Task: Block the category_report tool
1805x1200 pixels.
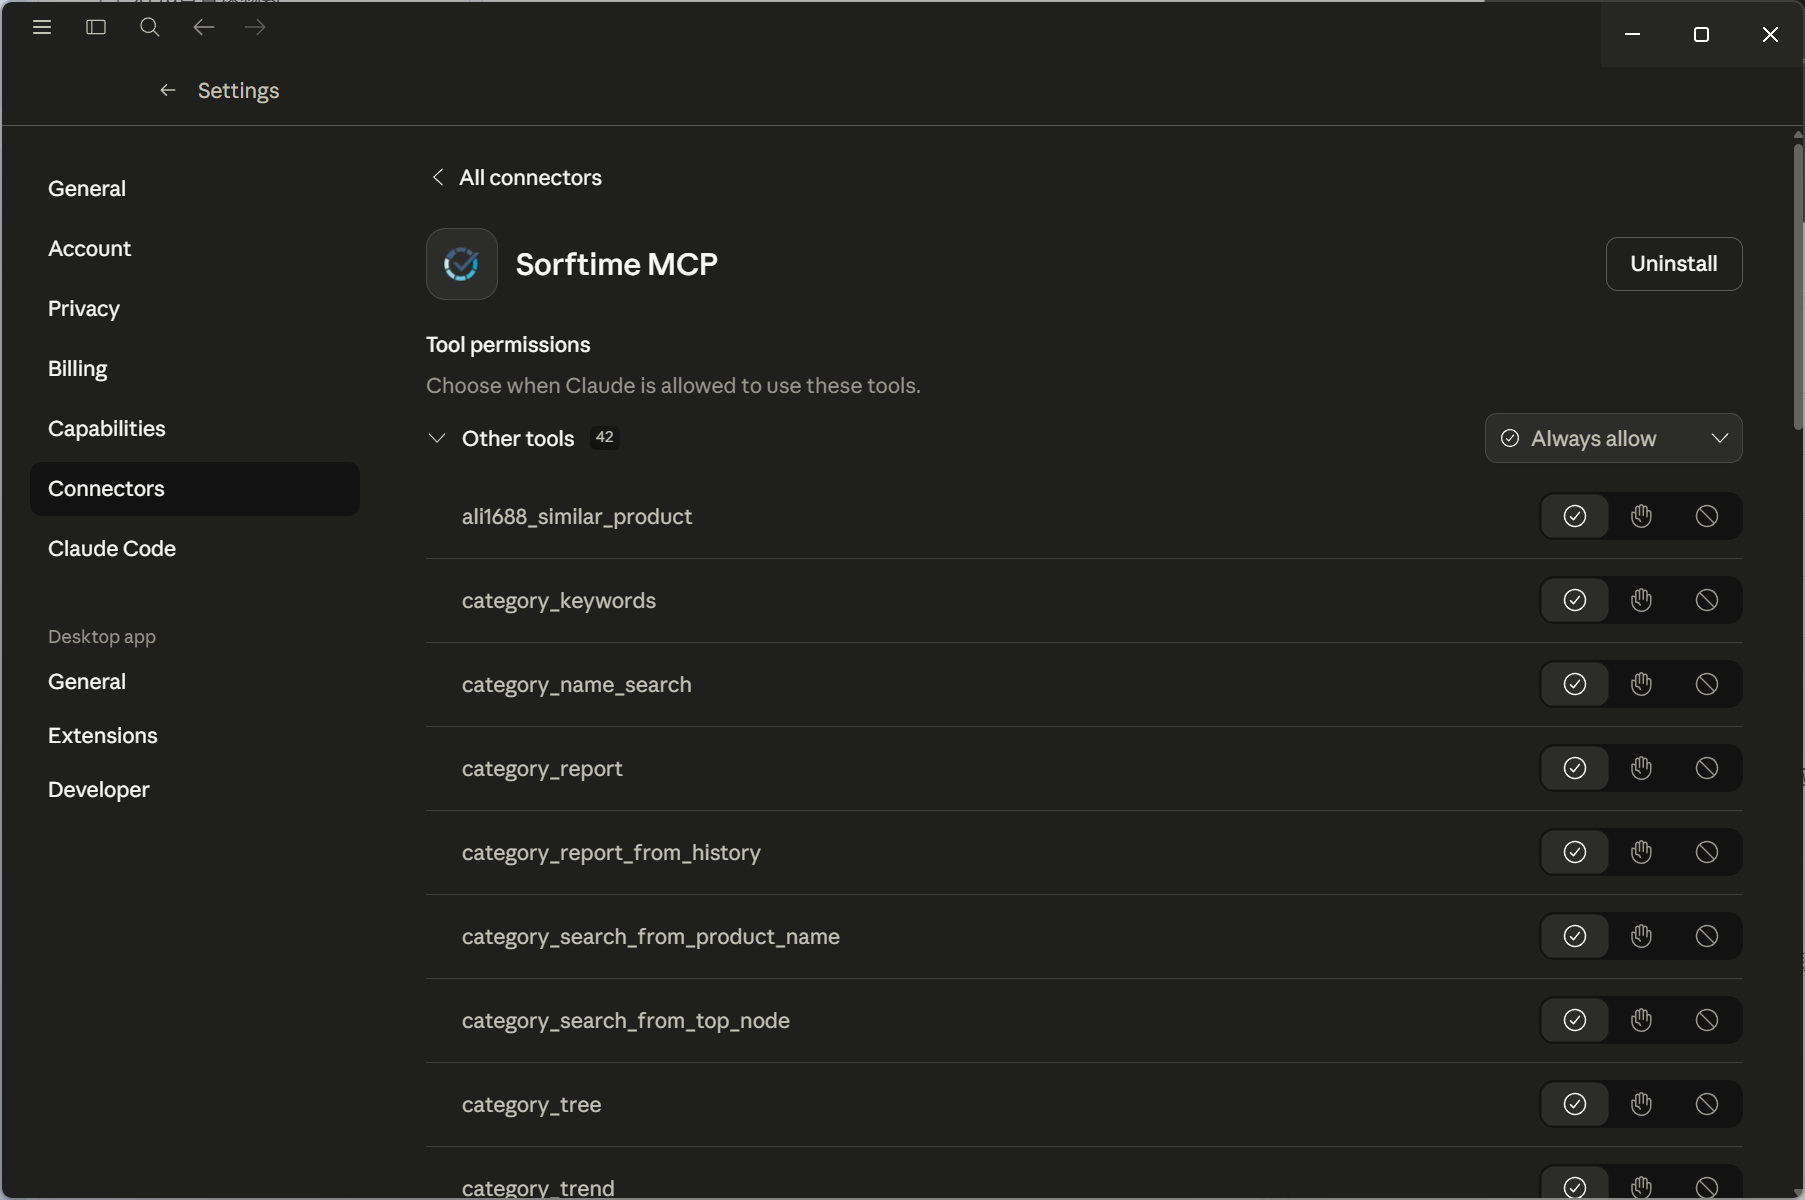Action: pyautogui.click(x=1707, y=768)
